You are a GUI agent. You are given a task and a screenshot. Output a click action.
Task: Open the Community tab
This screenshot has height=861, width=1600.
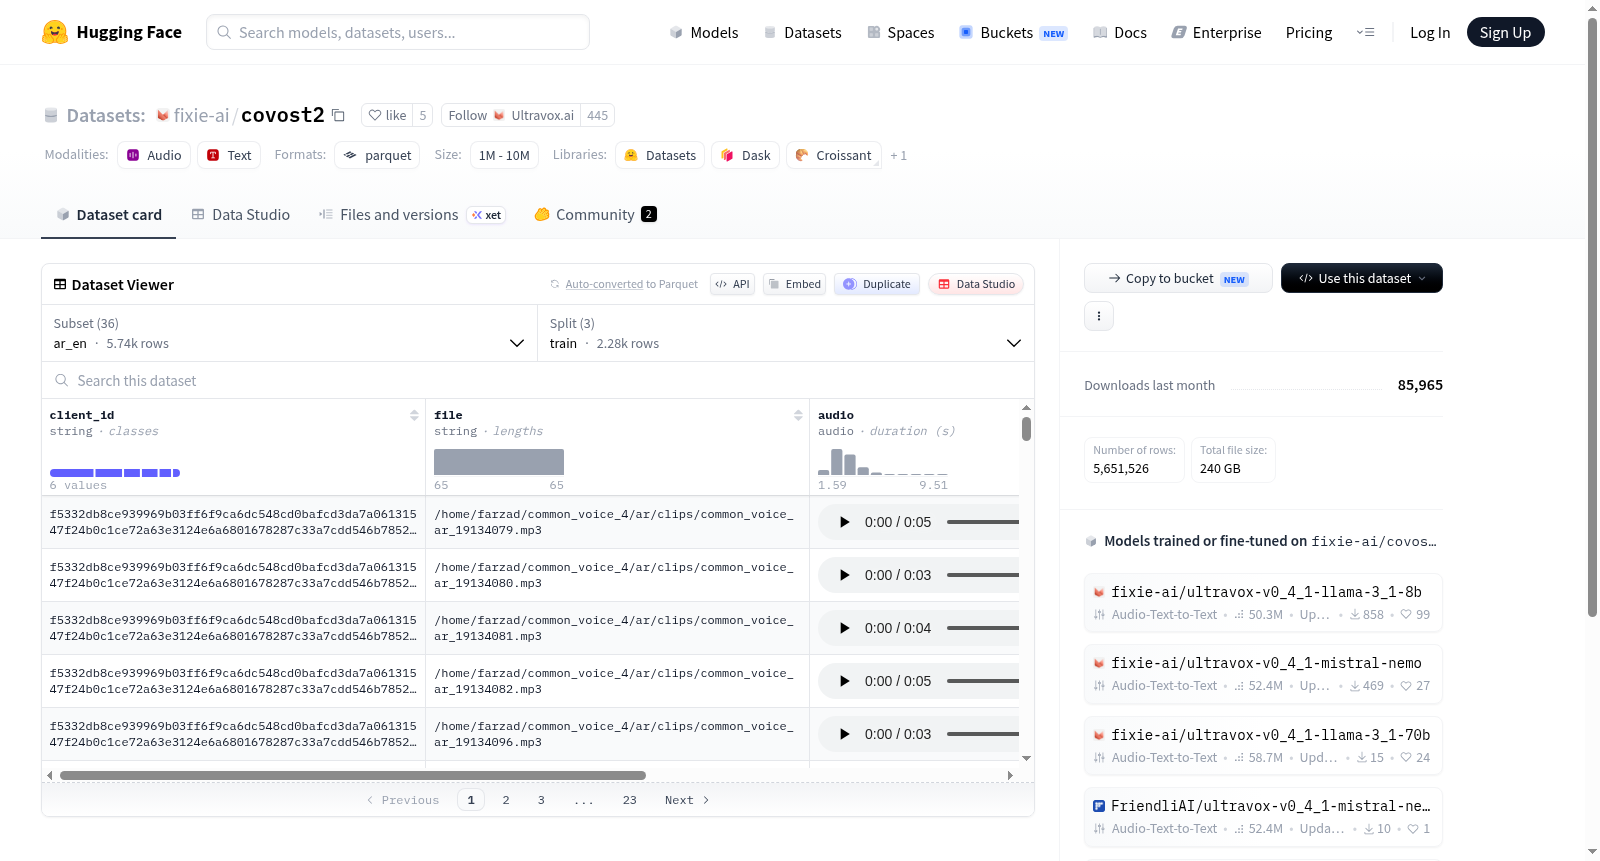point(595,214)
